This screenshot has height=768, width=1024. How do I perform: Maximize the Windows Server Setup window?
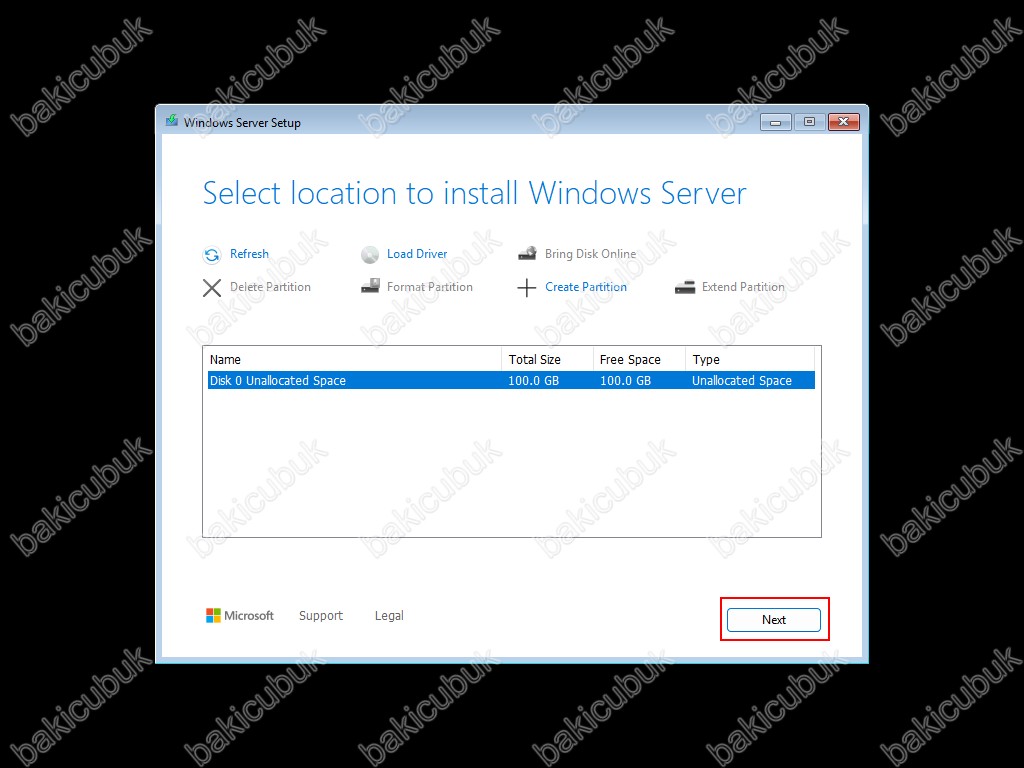810,122
